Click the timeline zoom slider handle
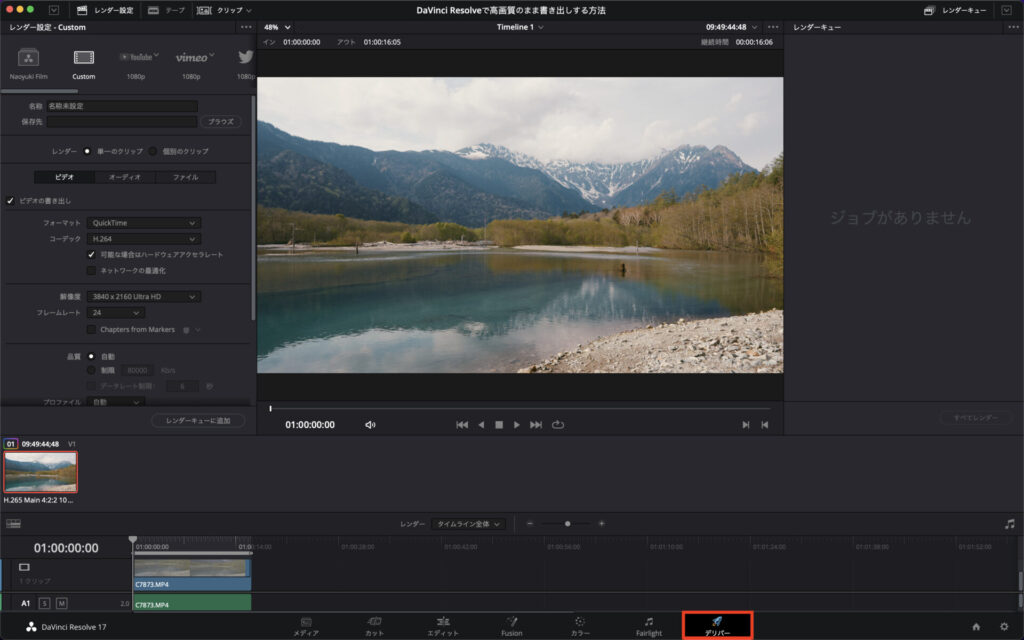The height and width of the screenshot is (640, 1024). 568,524
